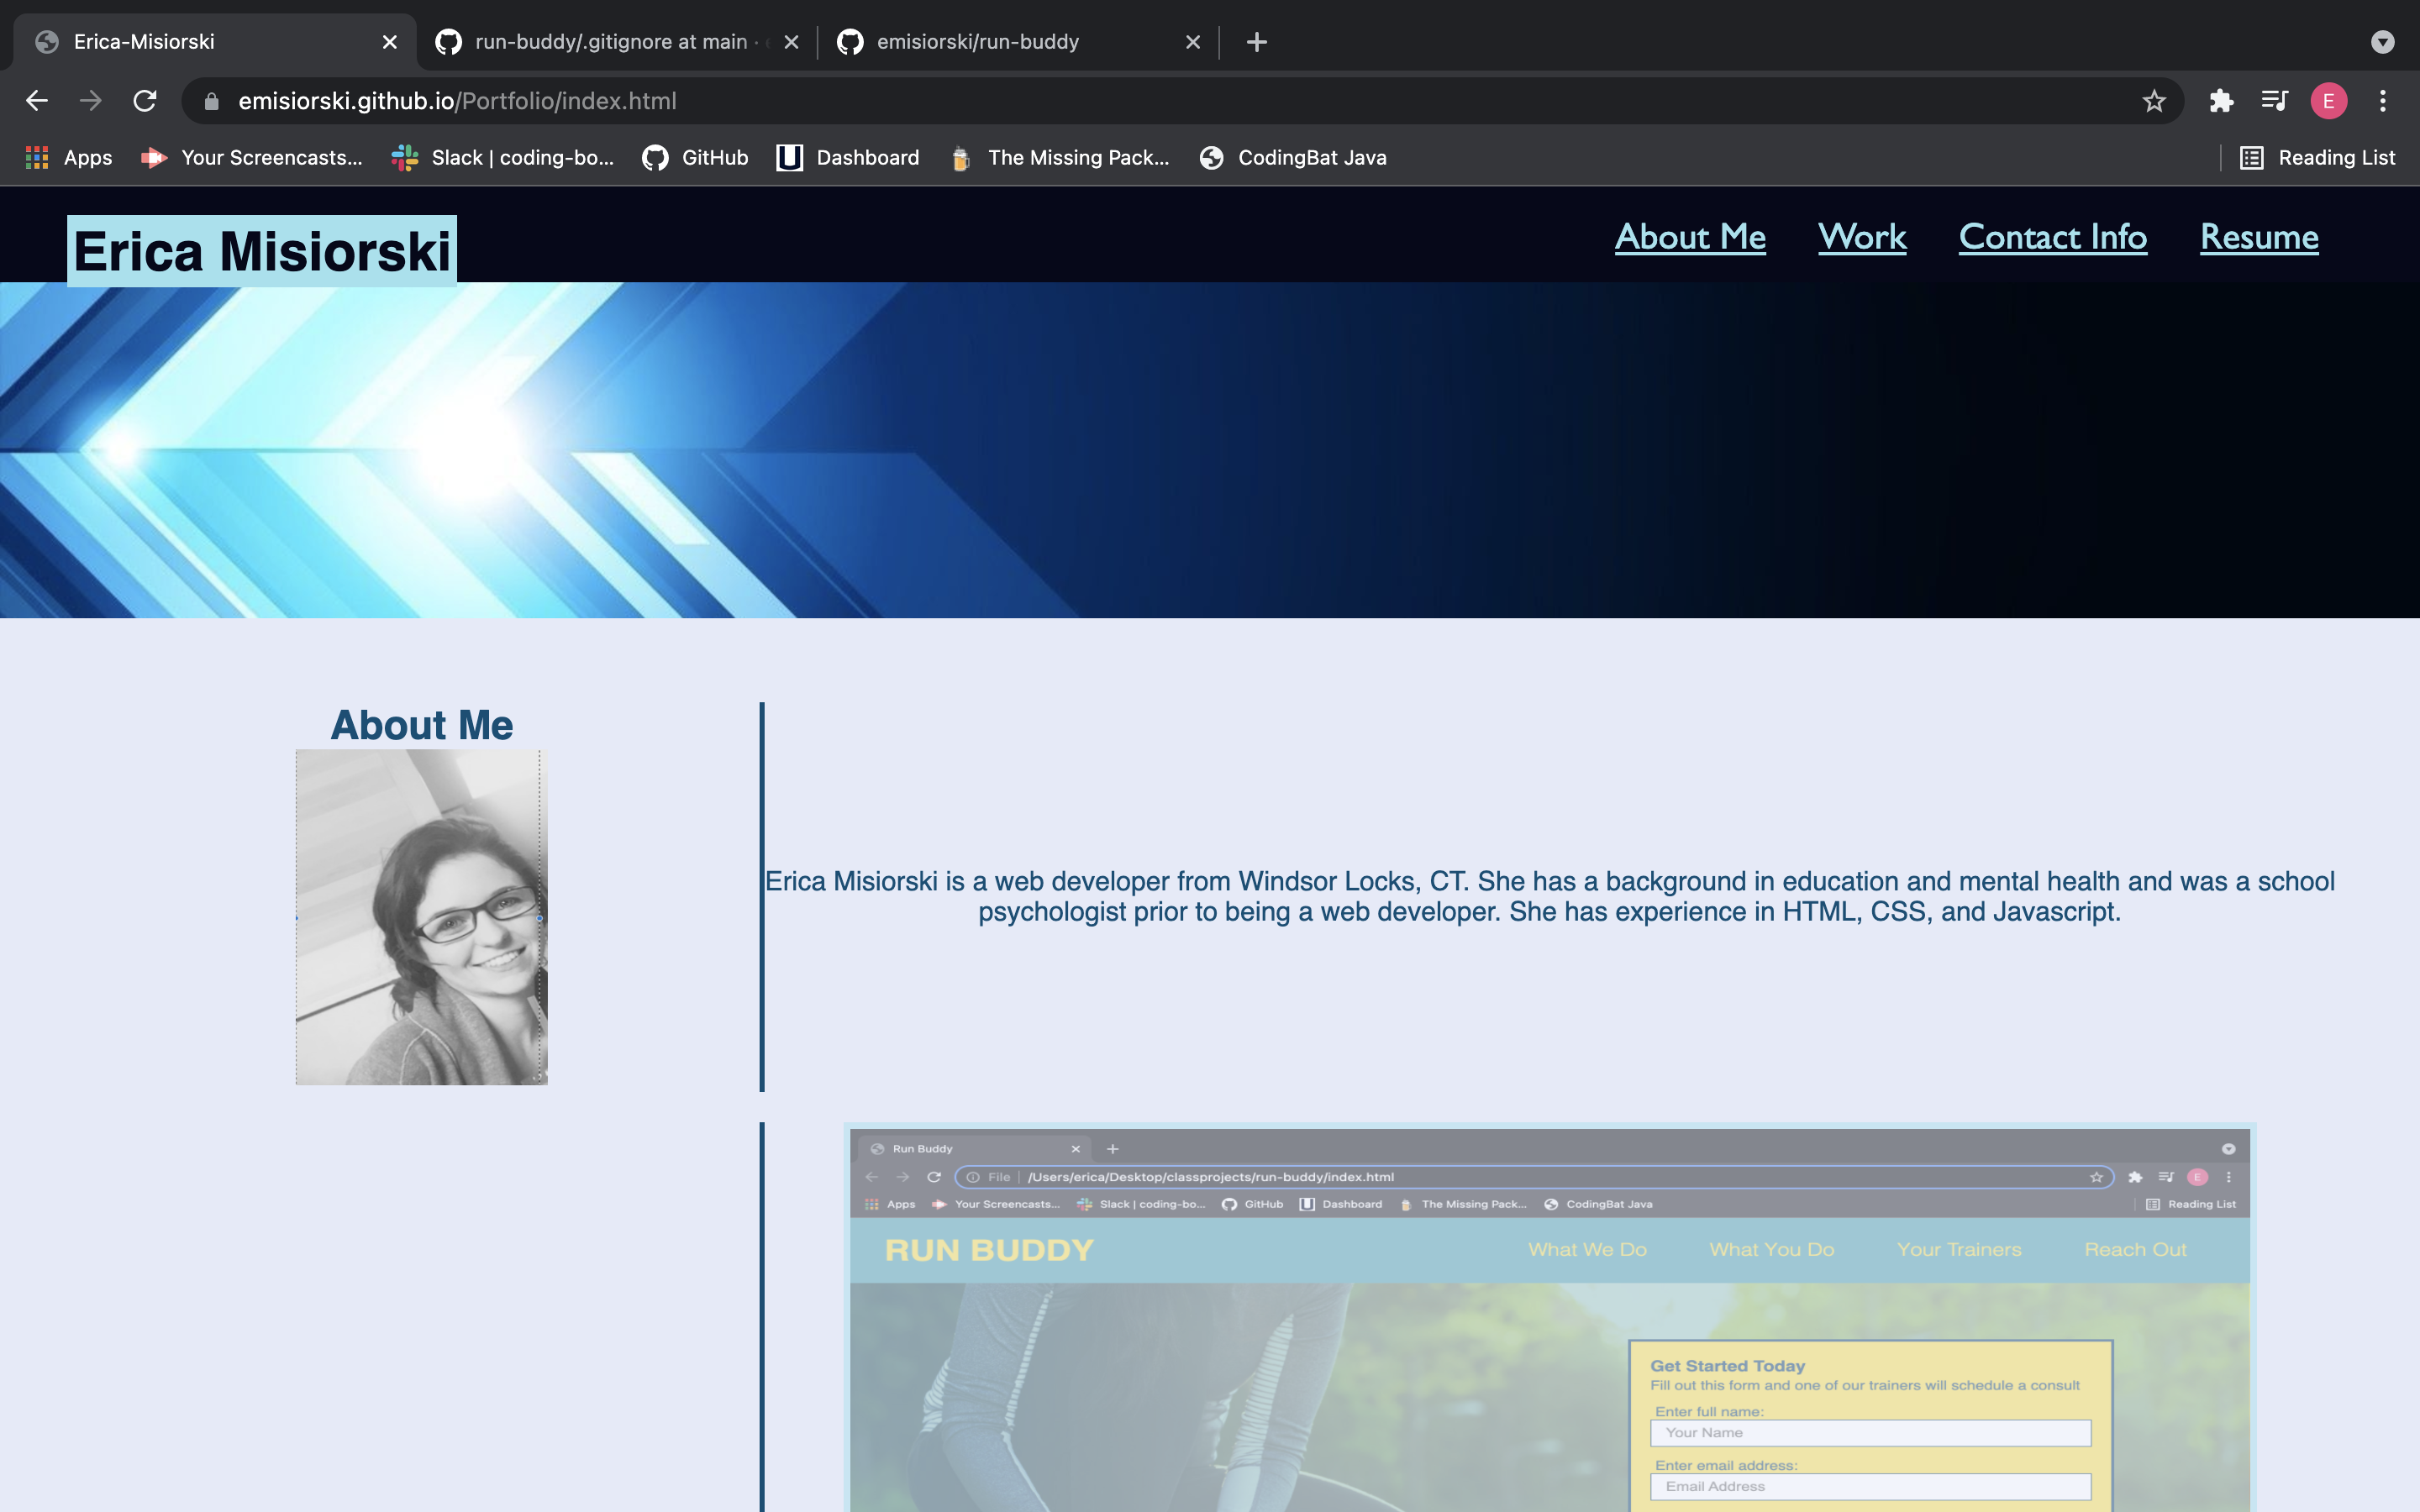Click the browser forward arrow

coord(91,101)
